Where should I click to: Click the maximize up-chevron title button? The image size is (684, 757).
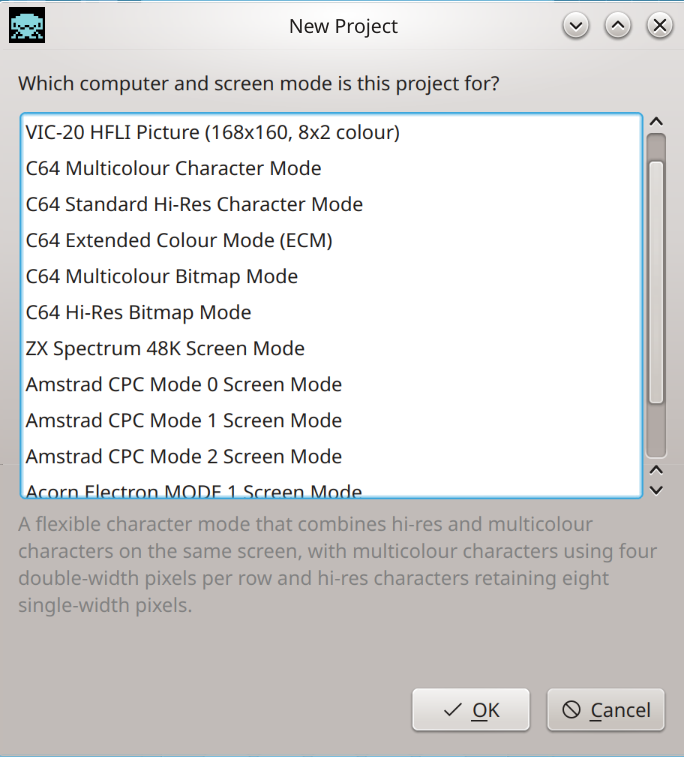pyautogui.click(x=617, y=25)
